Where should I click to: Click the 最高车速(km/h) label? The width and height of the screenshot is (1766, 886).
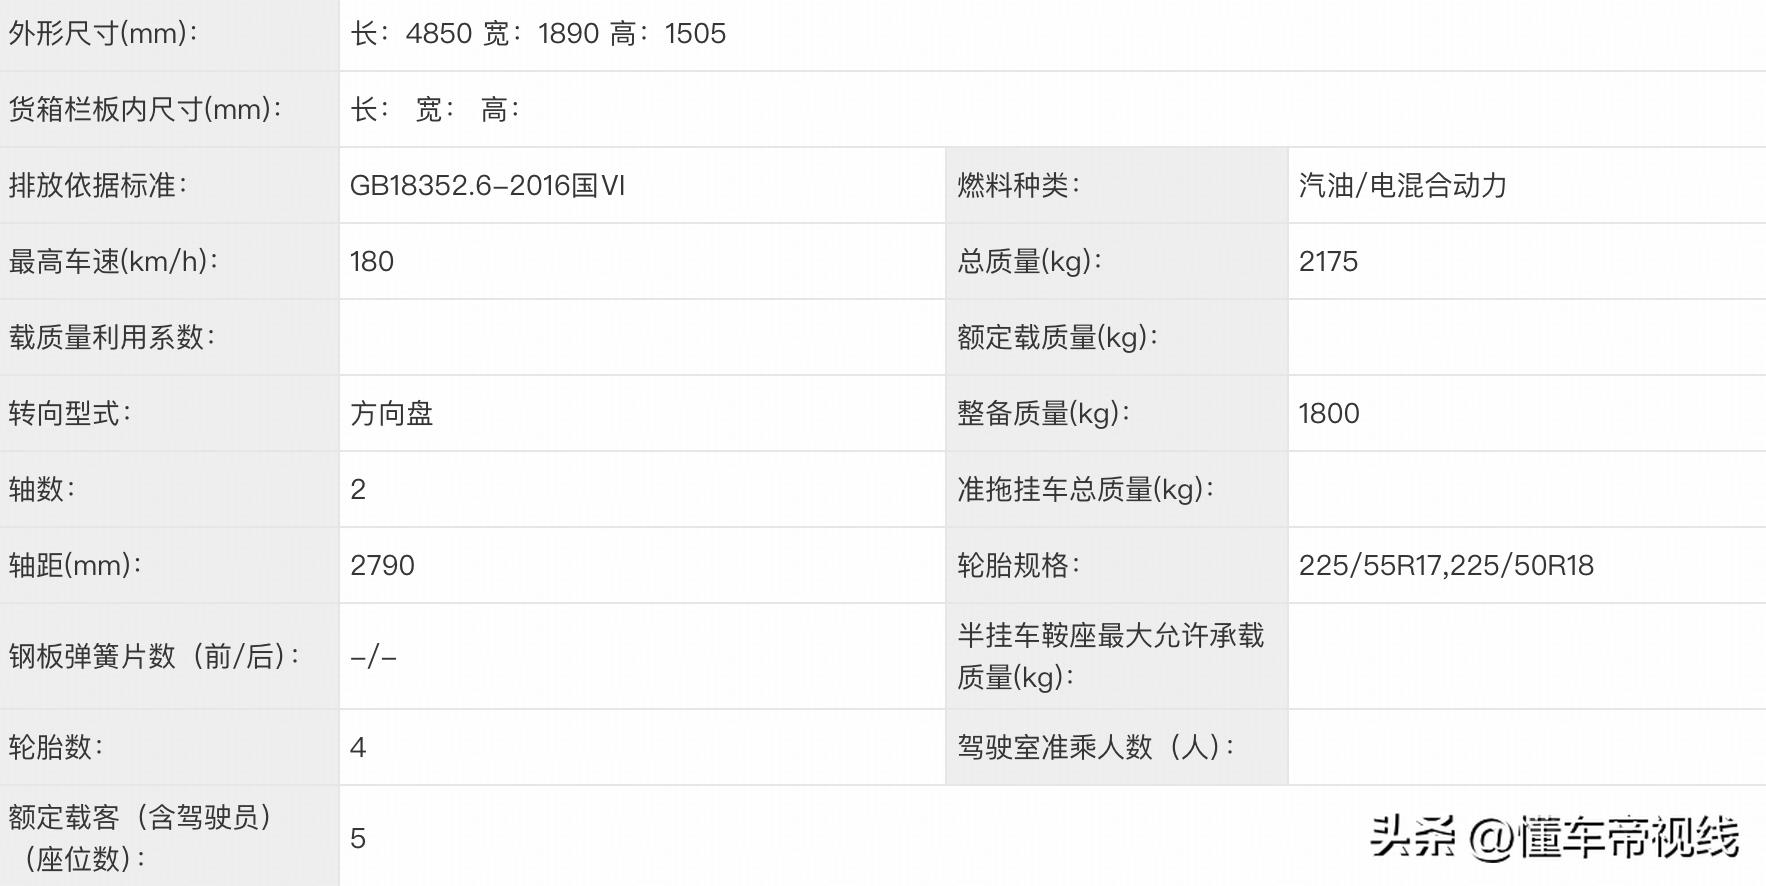113,262
